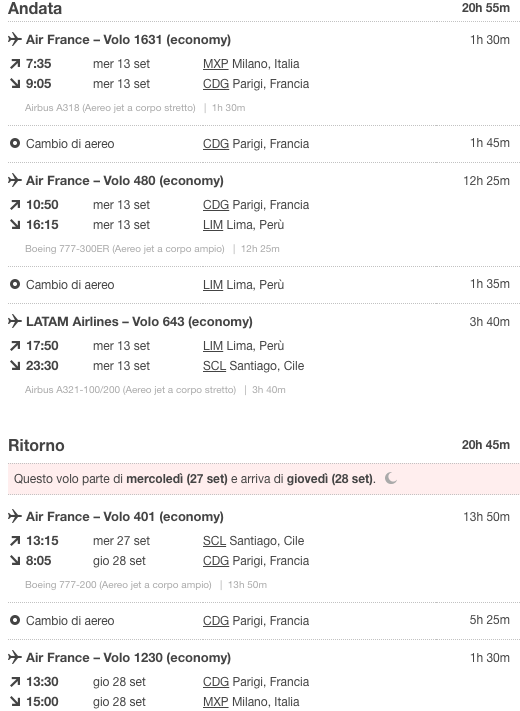520x711 pixels.
Task: Open the MXP airport link at 7:35 departure
Action: [x=215, y=64]
